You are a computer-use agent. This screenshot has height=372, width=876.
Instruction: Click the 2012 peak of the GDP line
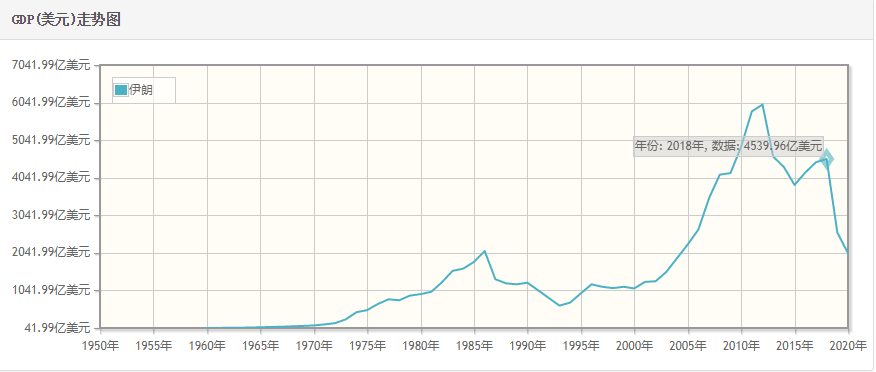click(763, 104)
